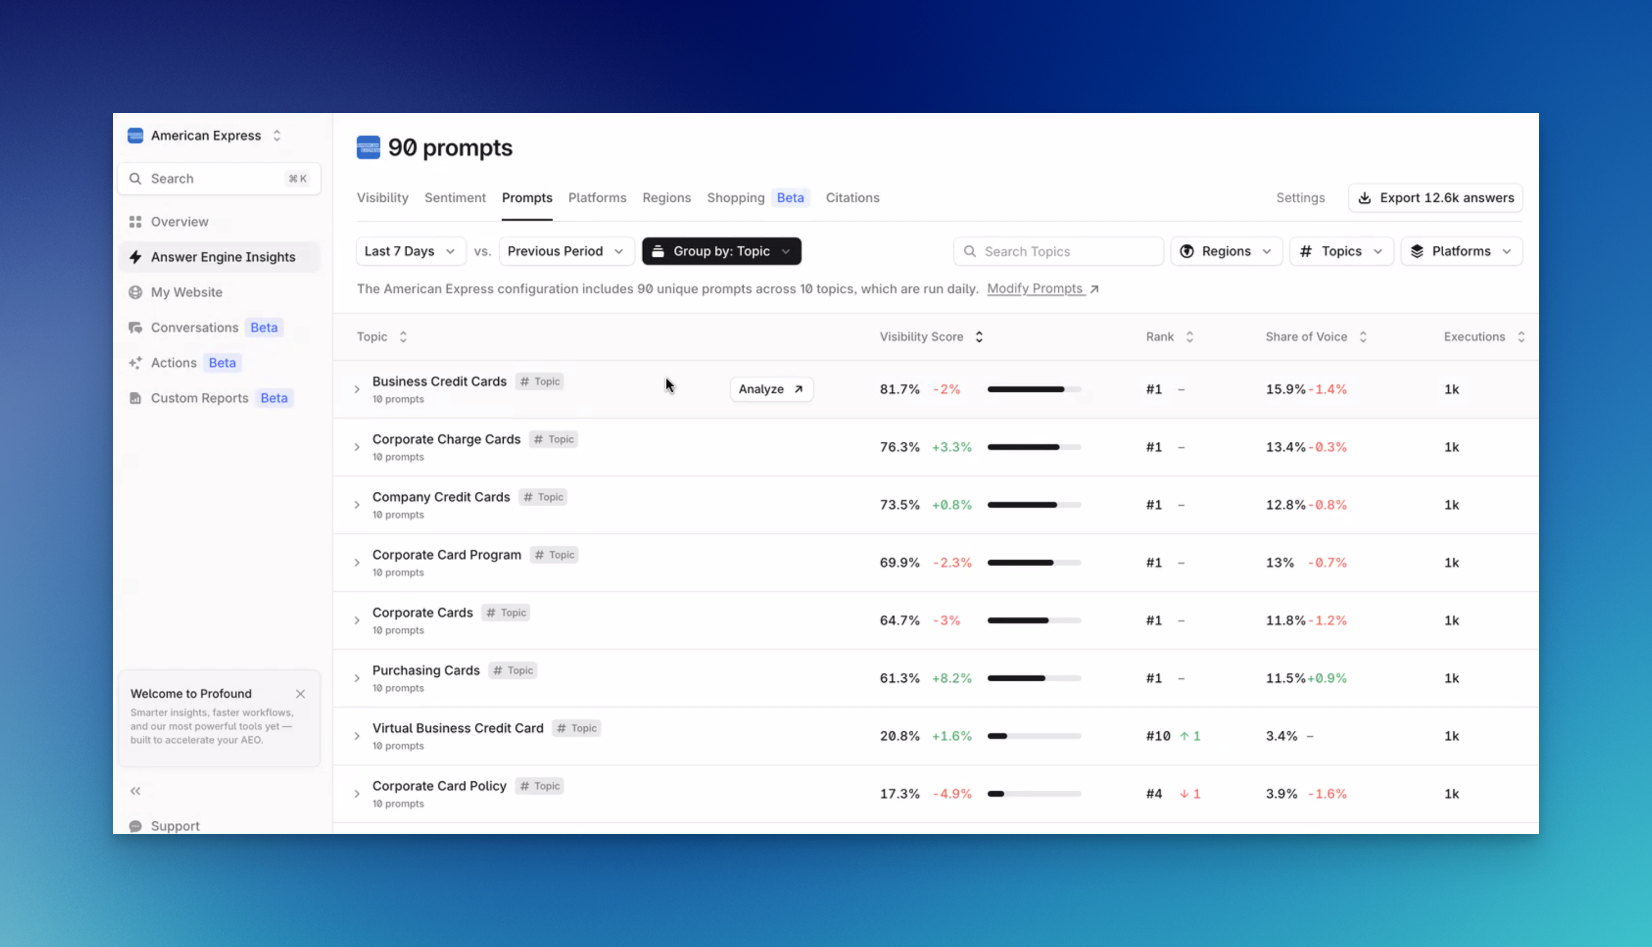Image resolution: width=1652 pixels, height=947 pixels.
Task: Click the Topic tag on Purchasing Cards
Action: pyautogui.click(x=513, y=671)
